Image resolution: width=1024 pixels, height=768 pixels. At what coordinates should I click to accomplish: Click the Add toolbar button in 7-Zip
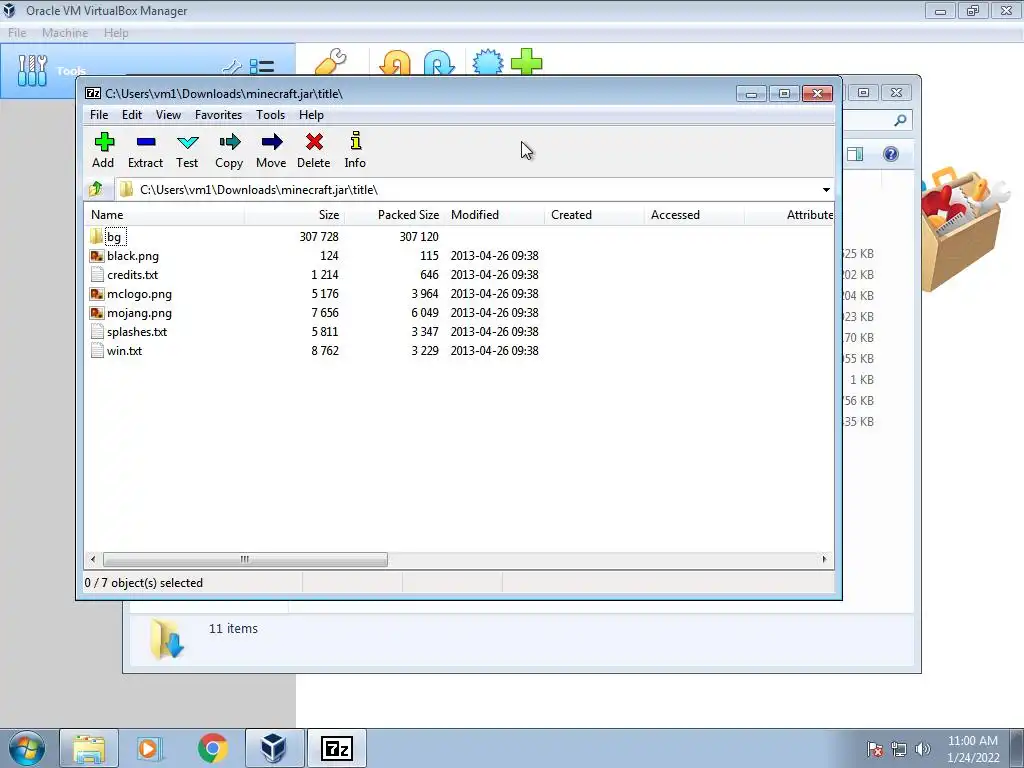tap(103, 151)
